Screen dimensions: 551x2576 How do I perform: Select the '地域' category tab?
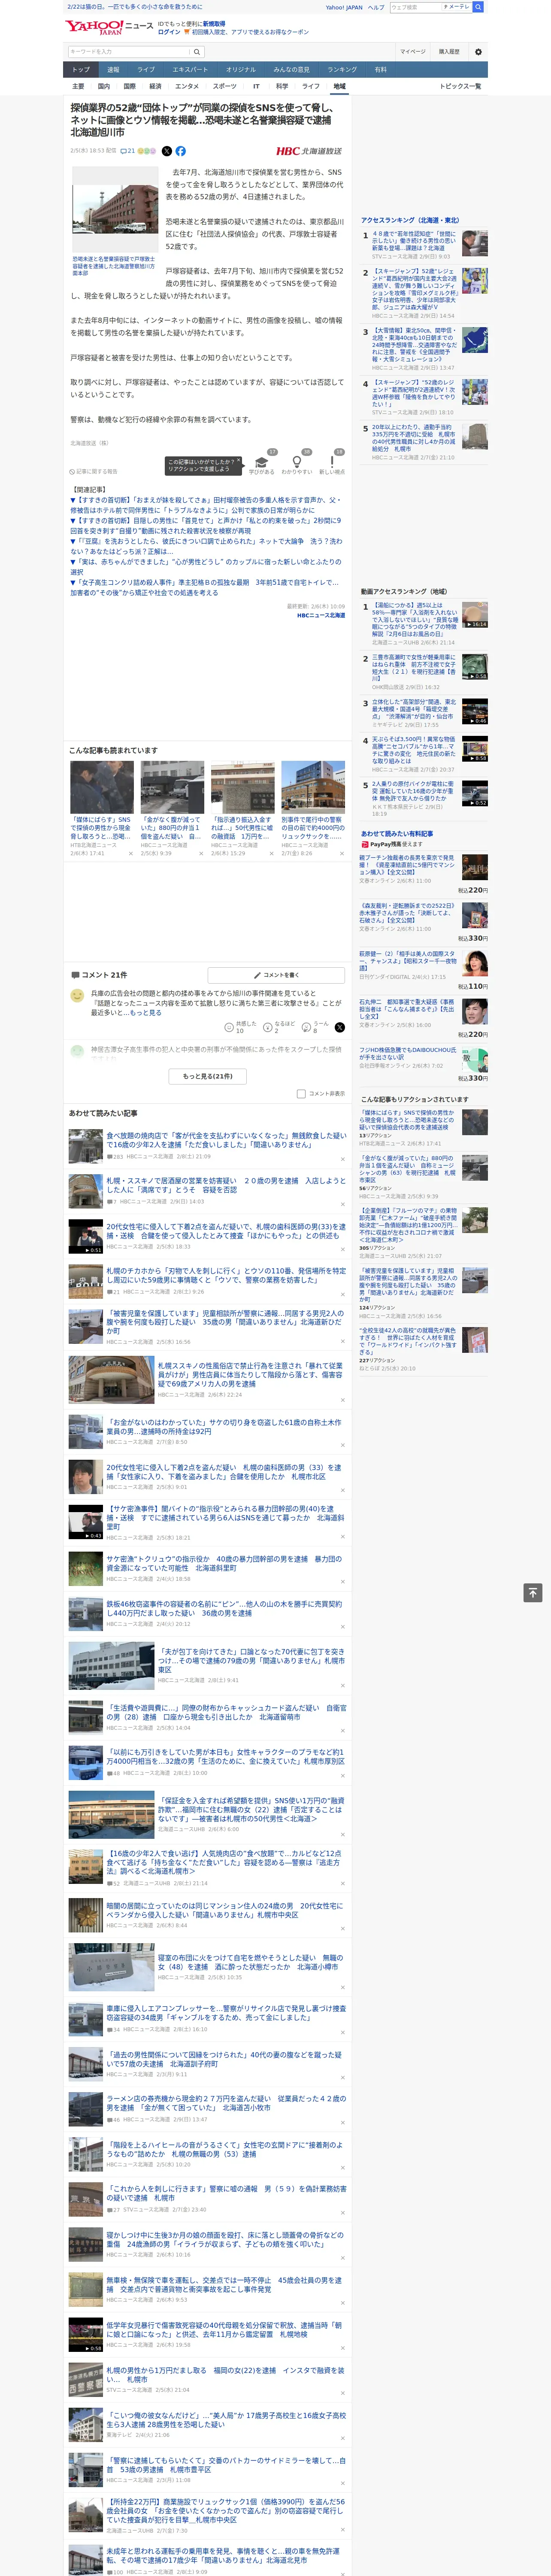[x=339, y=87]
